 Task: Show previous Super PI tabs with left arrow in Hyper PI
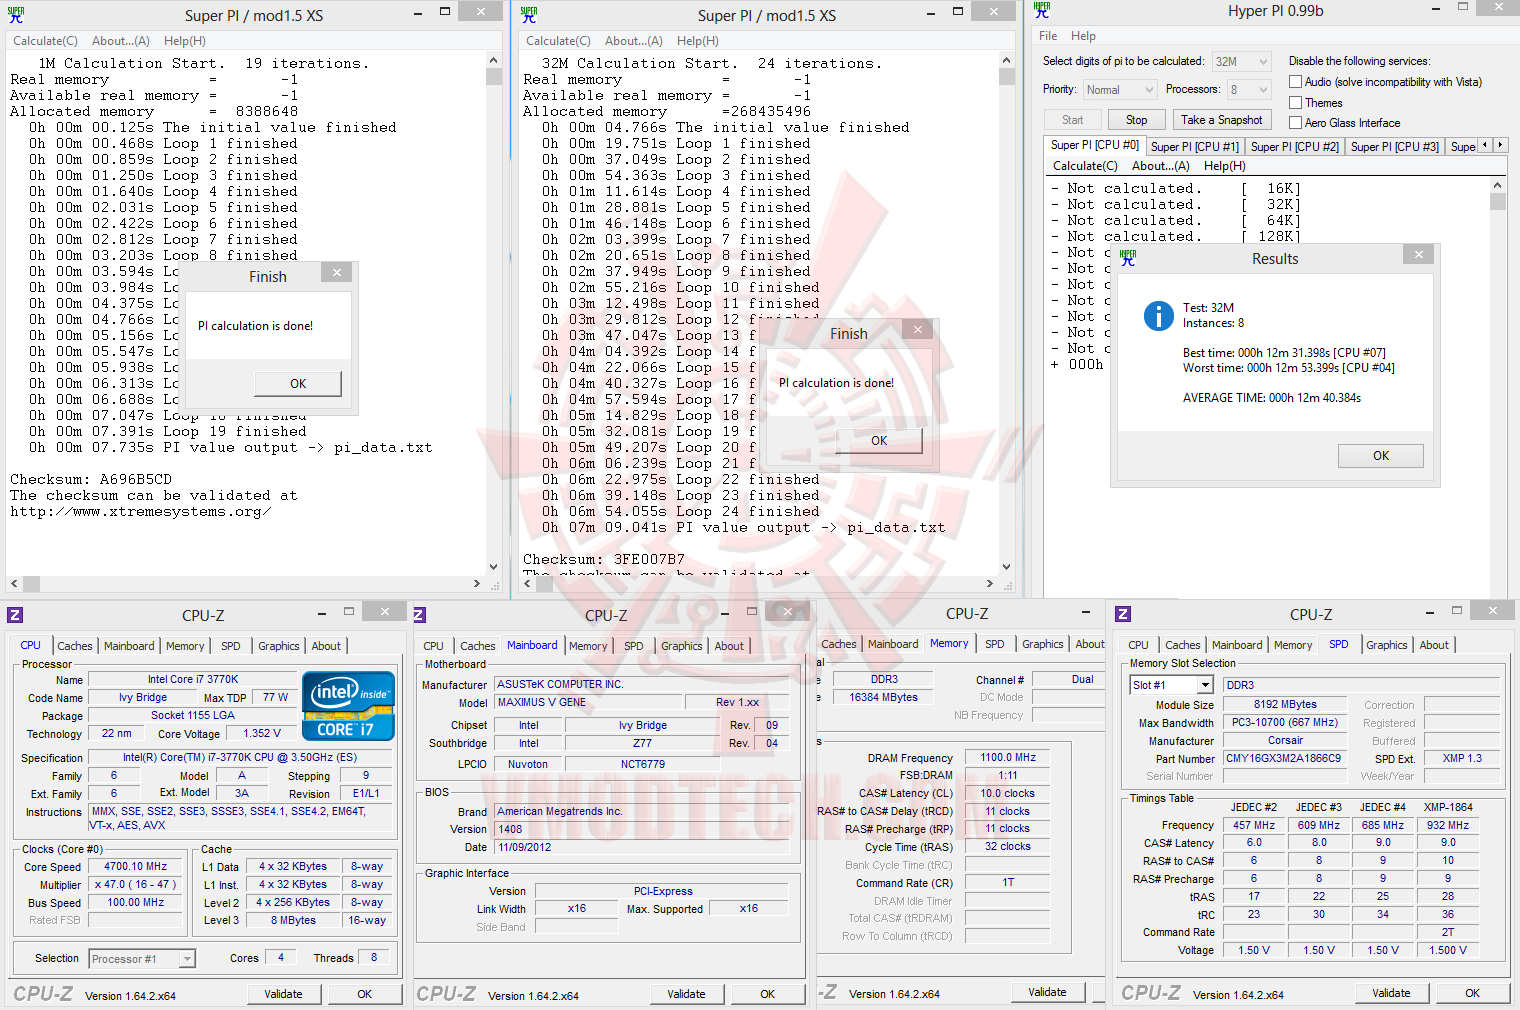[x=1485, y=145]
